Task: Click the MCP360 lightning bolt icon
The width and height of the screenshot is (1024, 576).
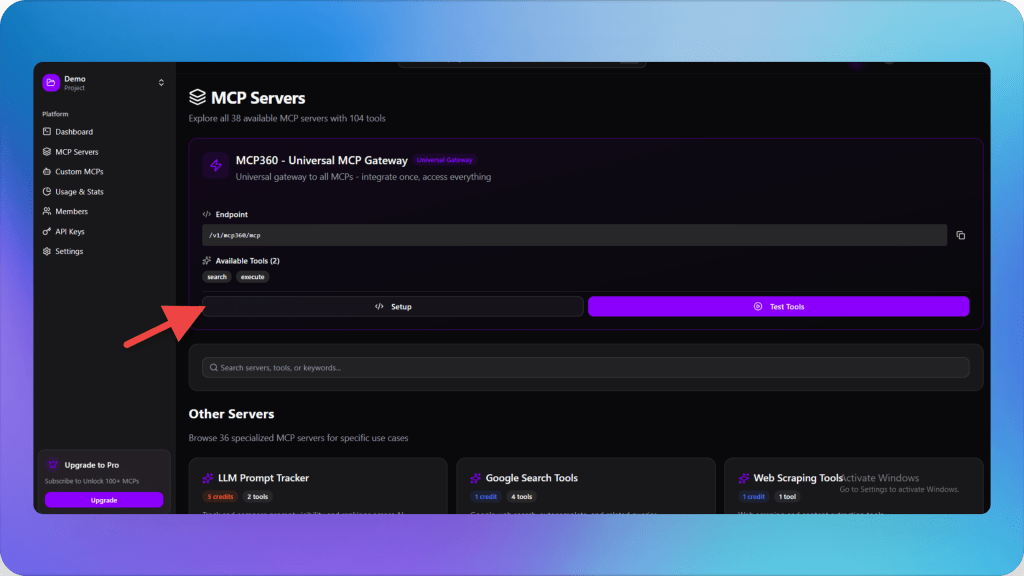Action: (x=216, y=166)
